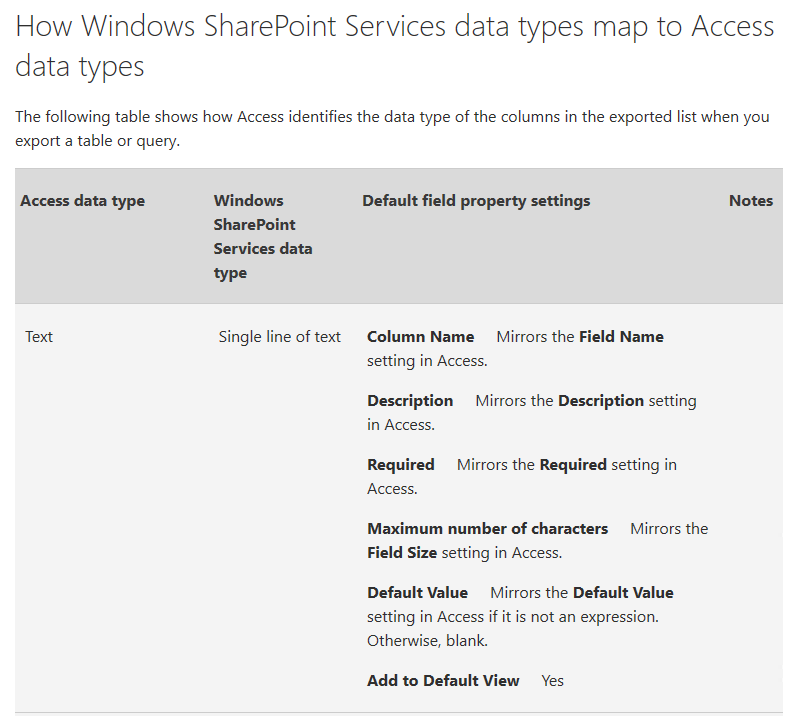Click the 'Default Value' property label at line start

[417, 593]
